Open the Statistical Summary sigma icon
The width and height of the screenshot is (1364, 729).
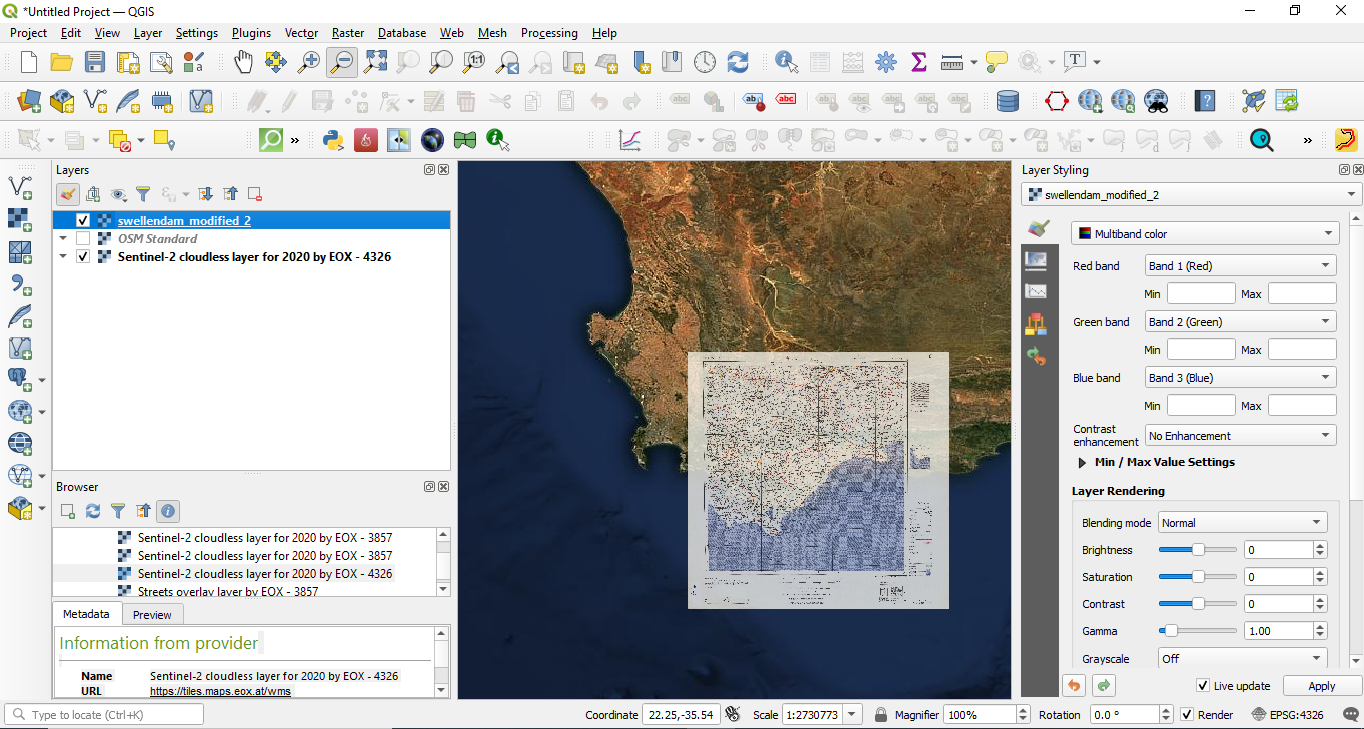point(919,62)
